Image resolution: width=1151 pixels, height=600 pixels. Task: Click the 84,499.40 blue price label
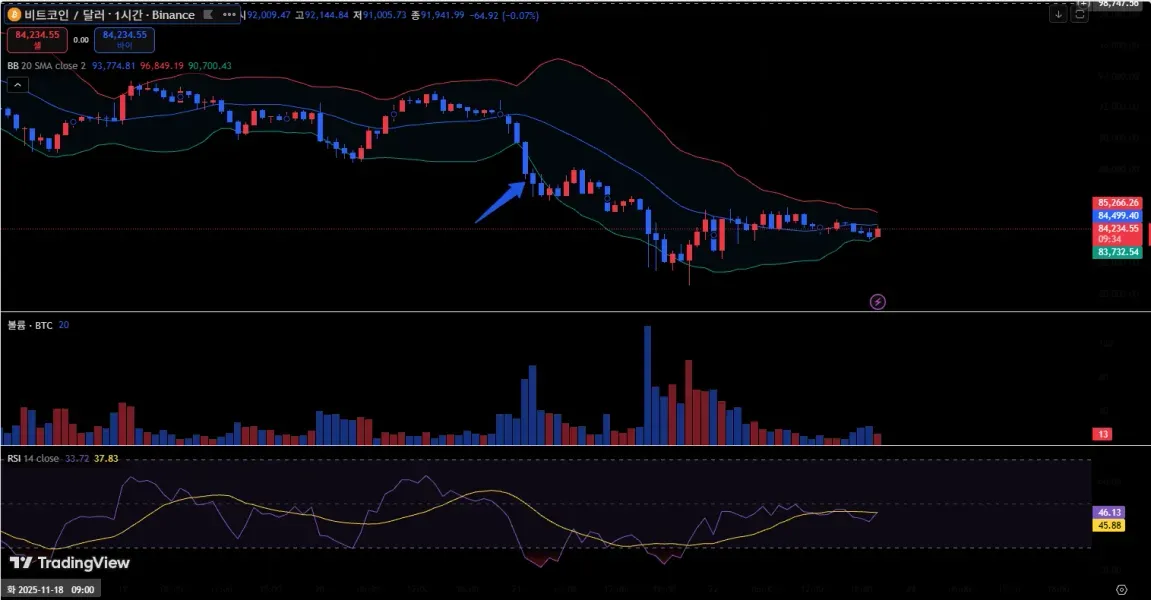pyautogui.click(x=1118, y=216)
